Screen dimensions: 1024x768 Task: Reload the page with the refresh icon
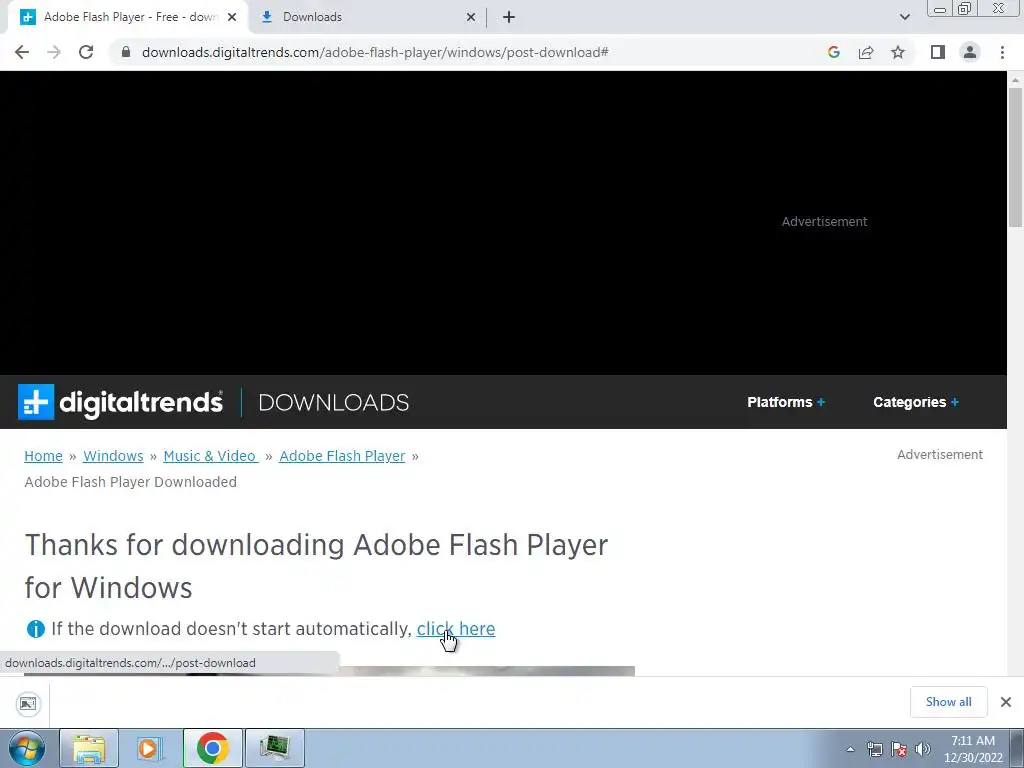(86, 52)
